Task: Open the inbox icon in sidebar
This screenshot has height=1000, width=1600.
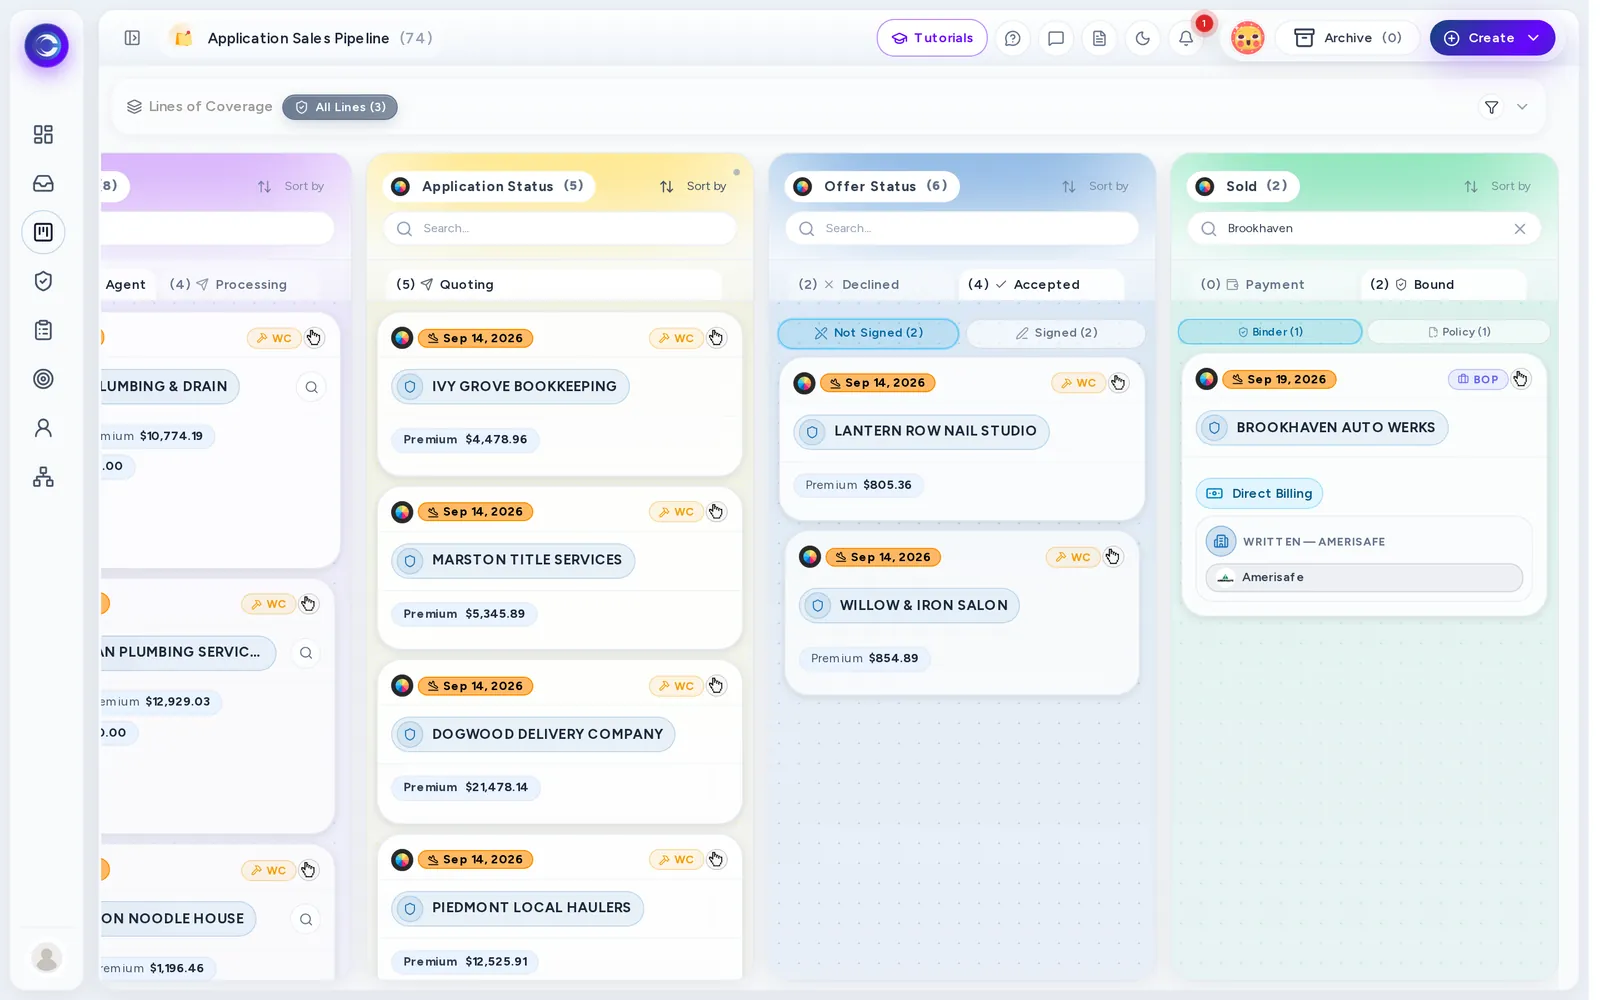Action: [x=43, y=183]
